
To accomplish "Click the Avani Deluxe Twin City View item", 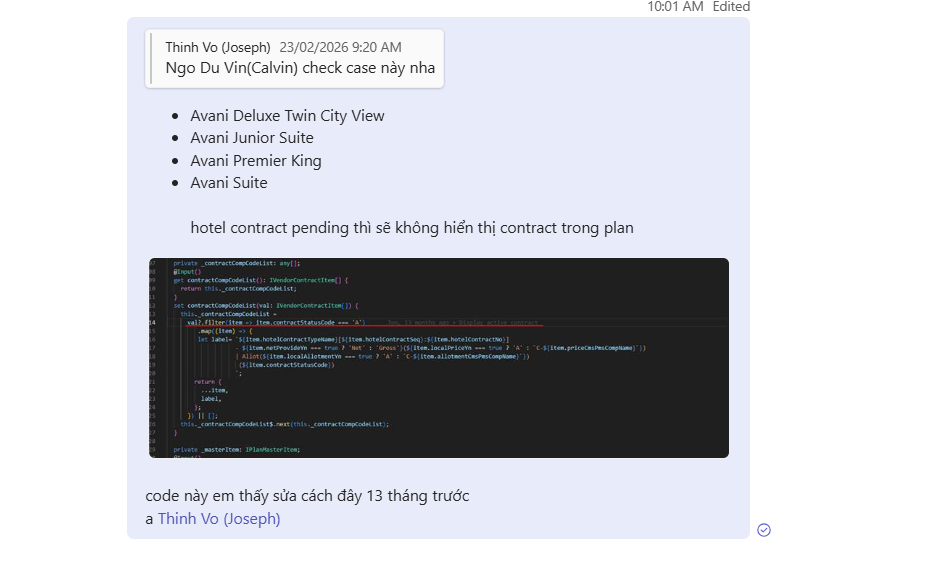I will 287,116.
